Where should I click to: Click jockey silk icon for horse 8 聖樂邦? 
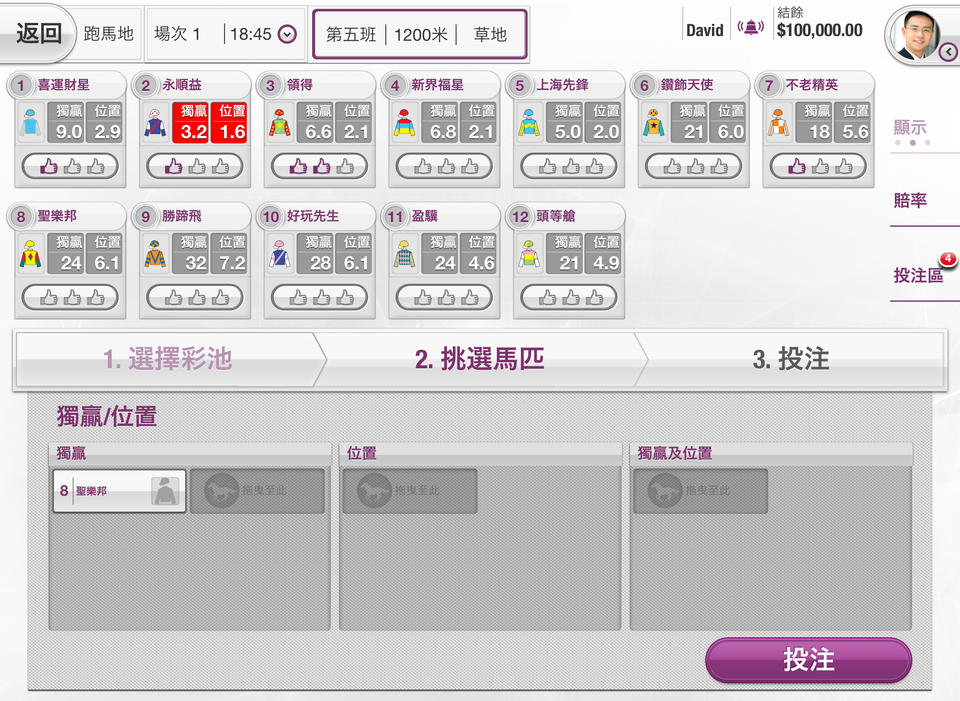click(x=30, y=256)
